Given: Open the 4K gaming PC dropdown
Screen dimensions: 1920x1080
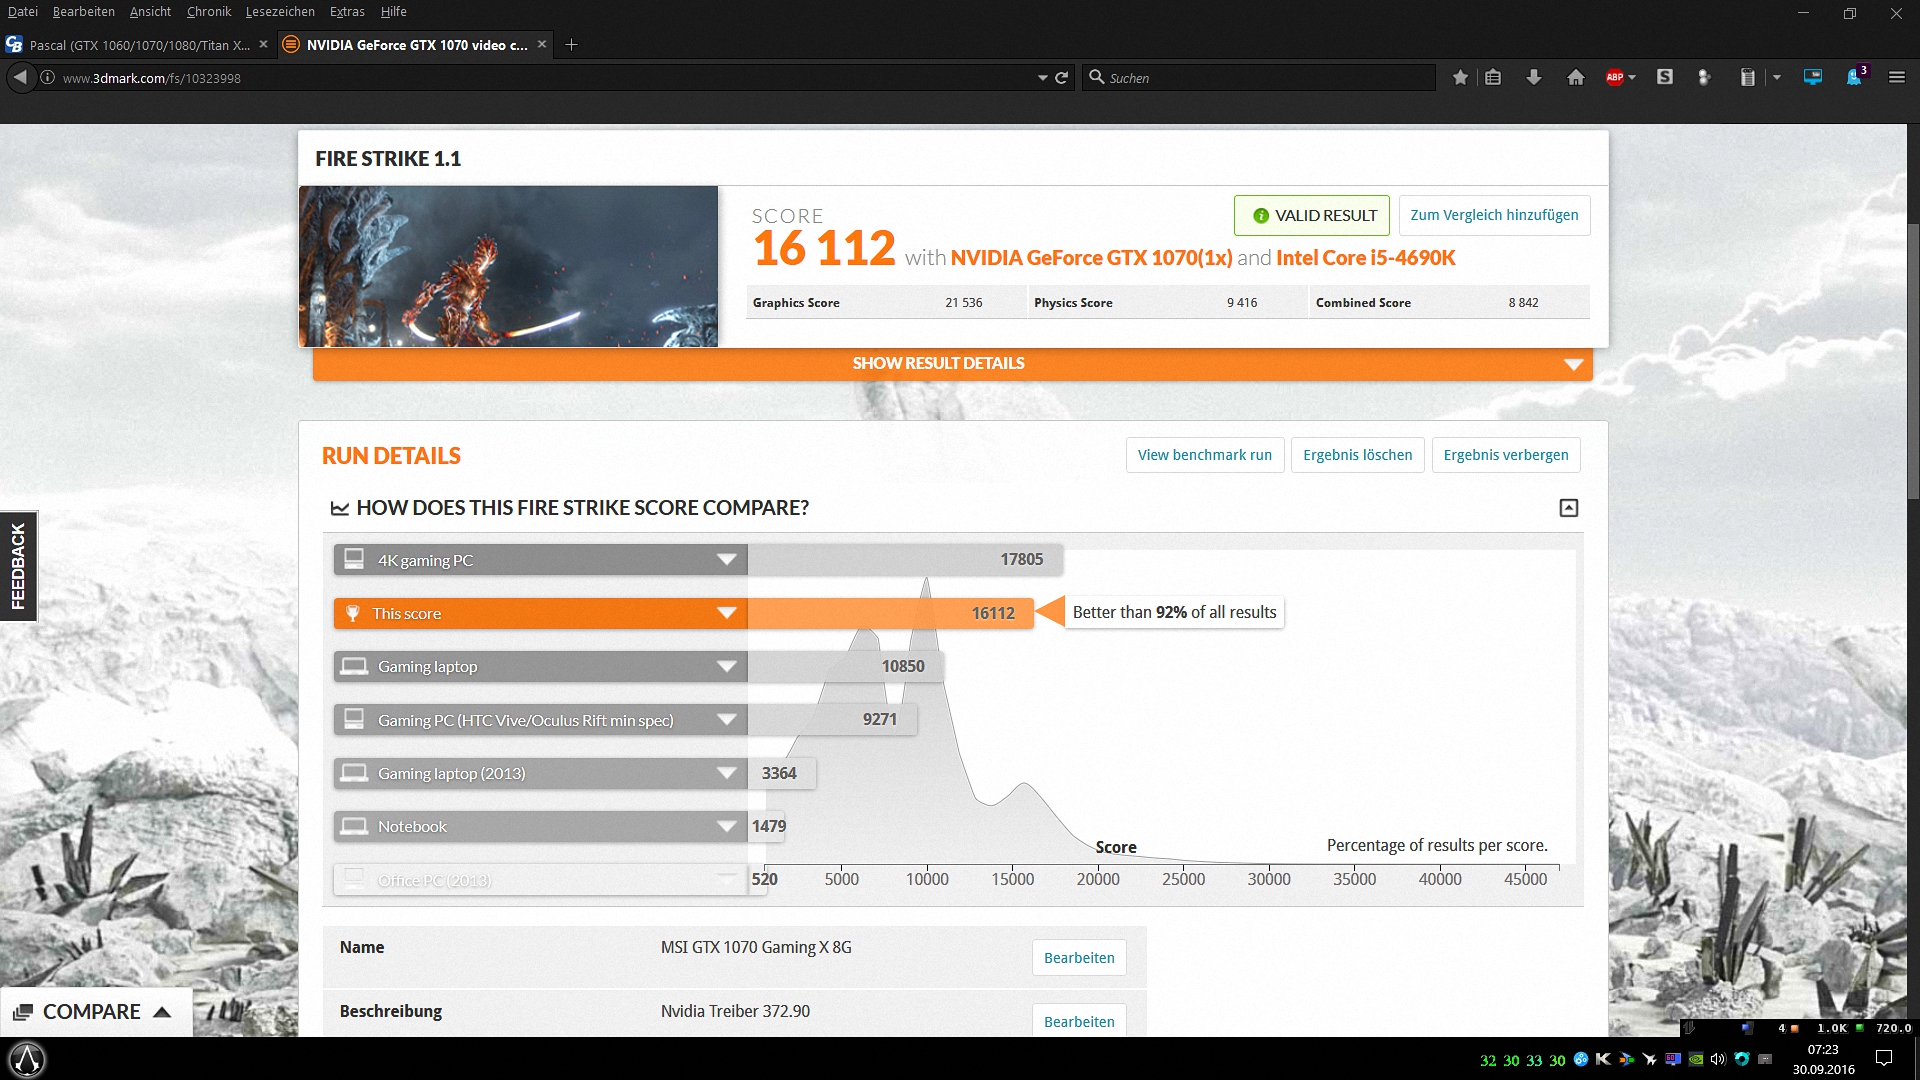Looking at the screenshot, I should [x=726, y=560].
